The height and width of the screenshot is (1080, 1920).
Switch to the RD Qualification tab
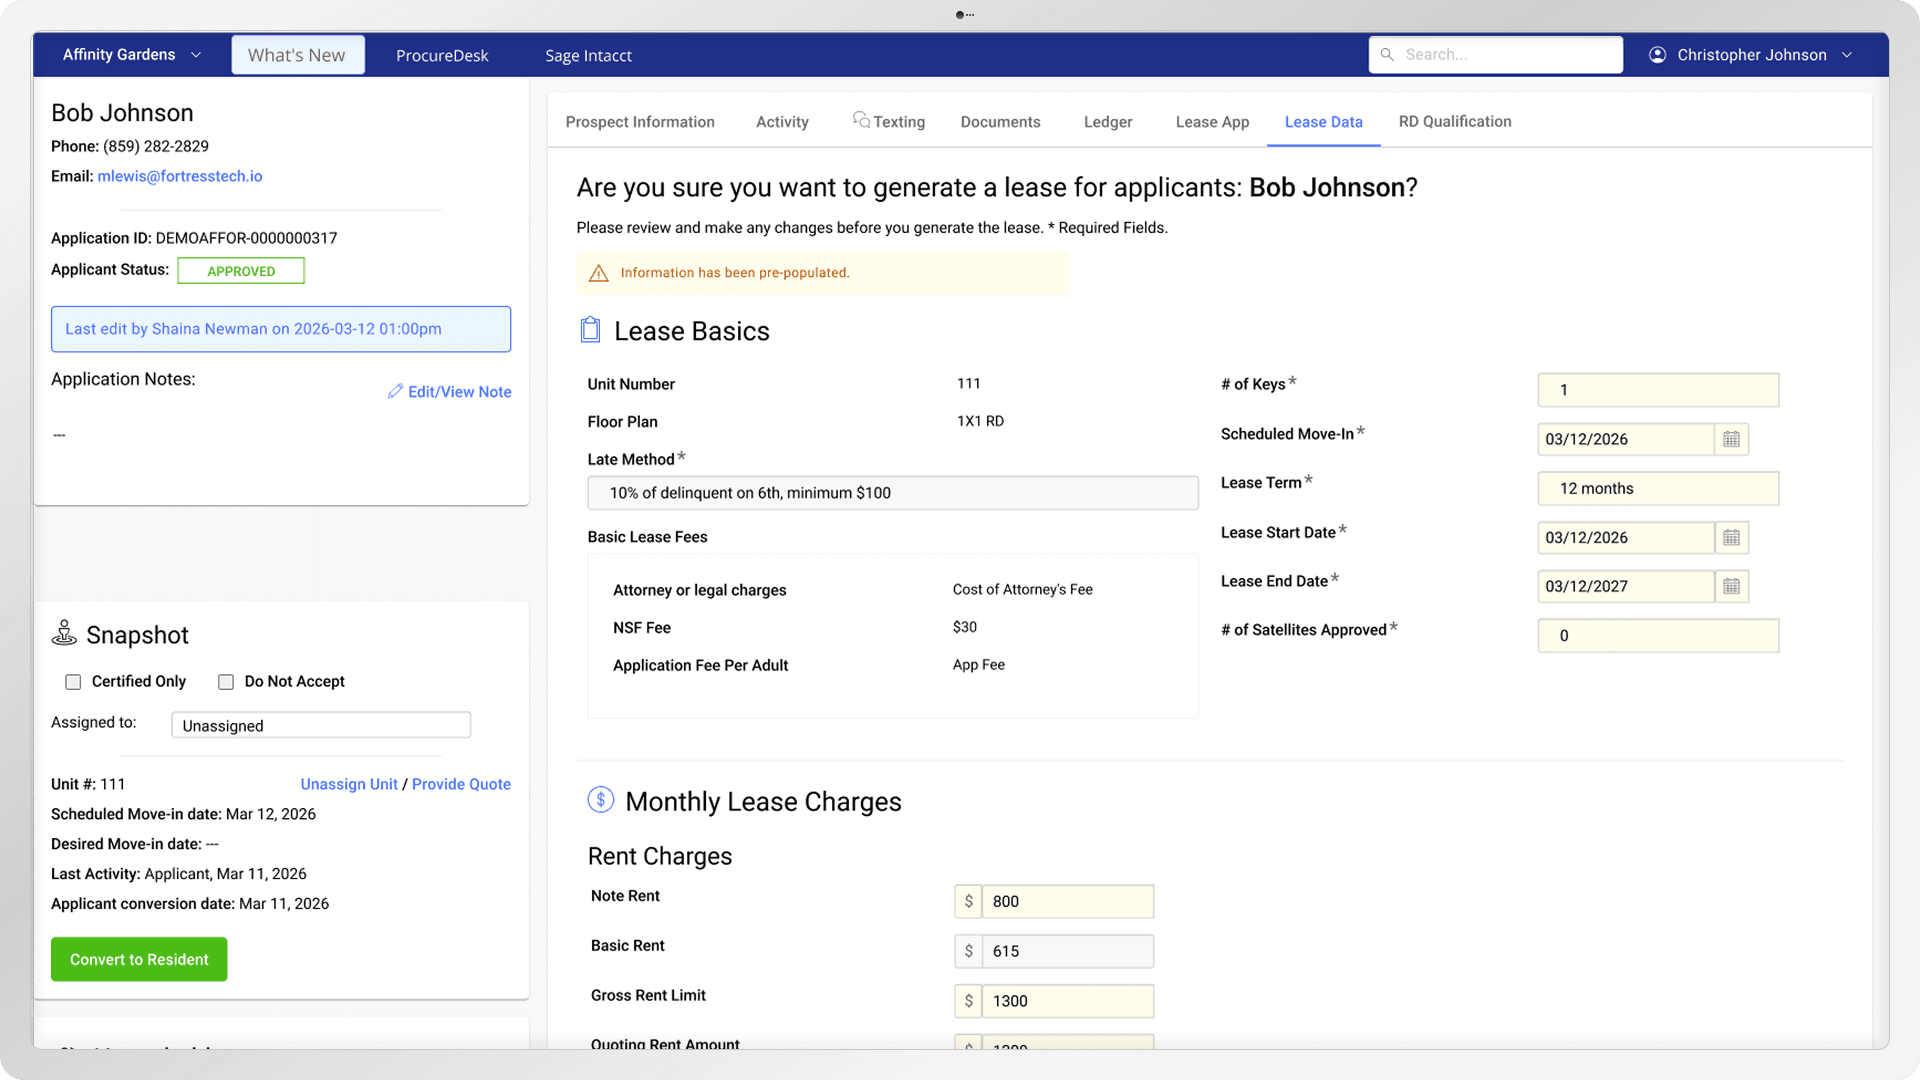pyautogui.click(x=1455, y=122)
